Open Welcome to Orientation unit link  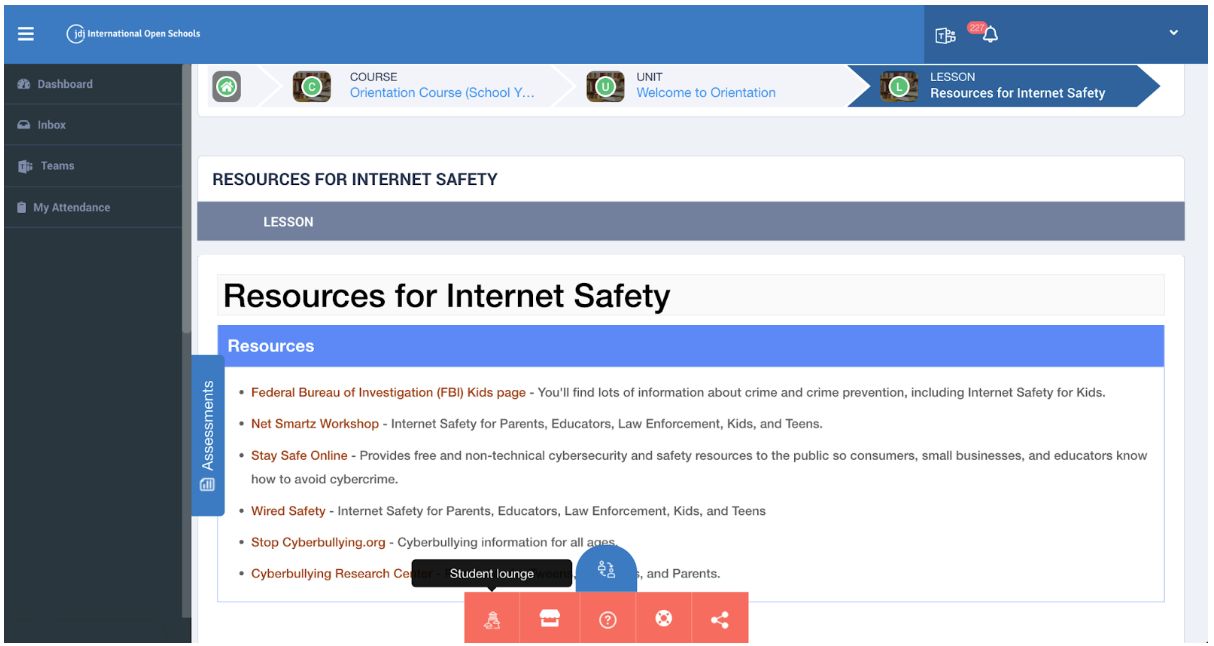706,92
